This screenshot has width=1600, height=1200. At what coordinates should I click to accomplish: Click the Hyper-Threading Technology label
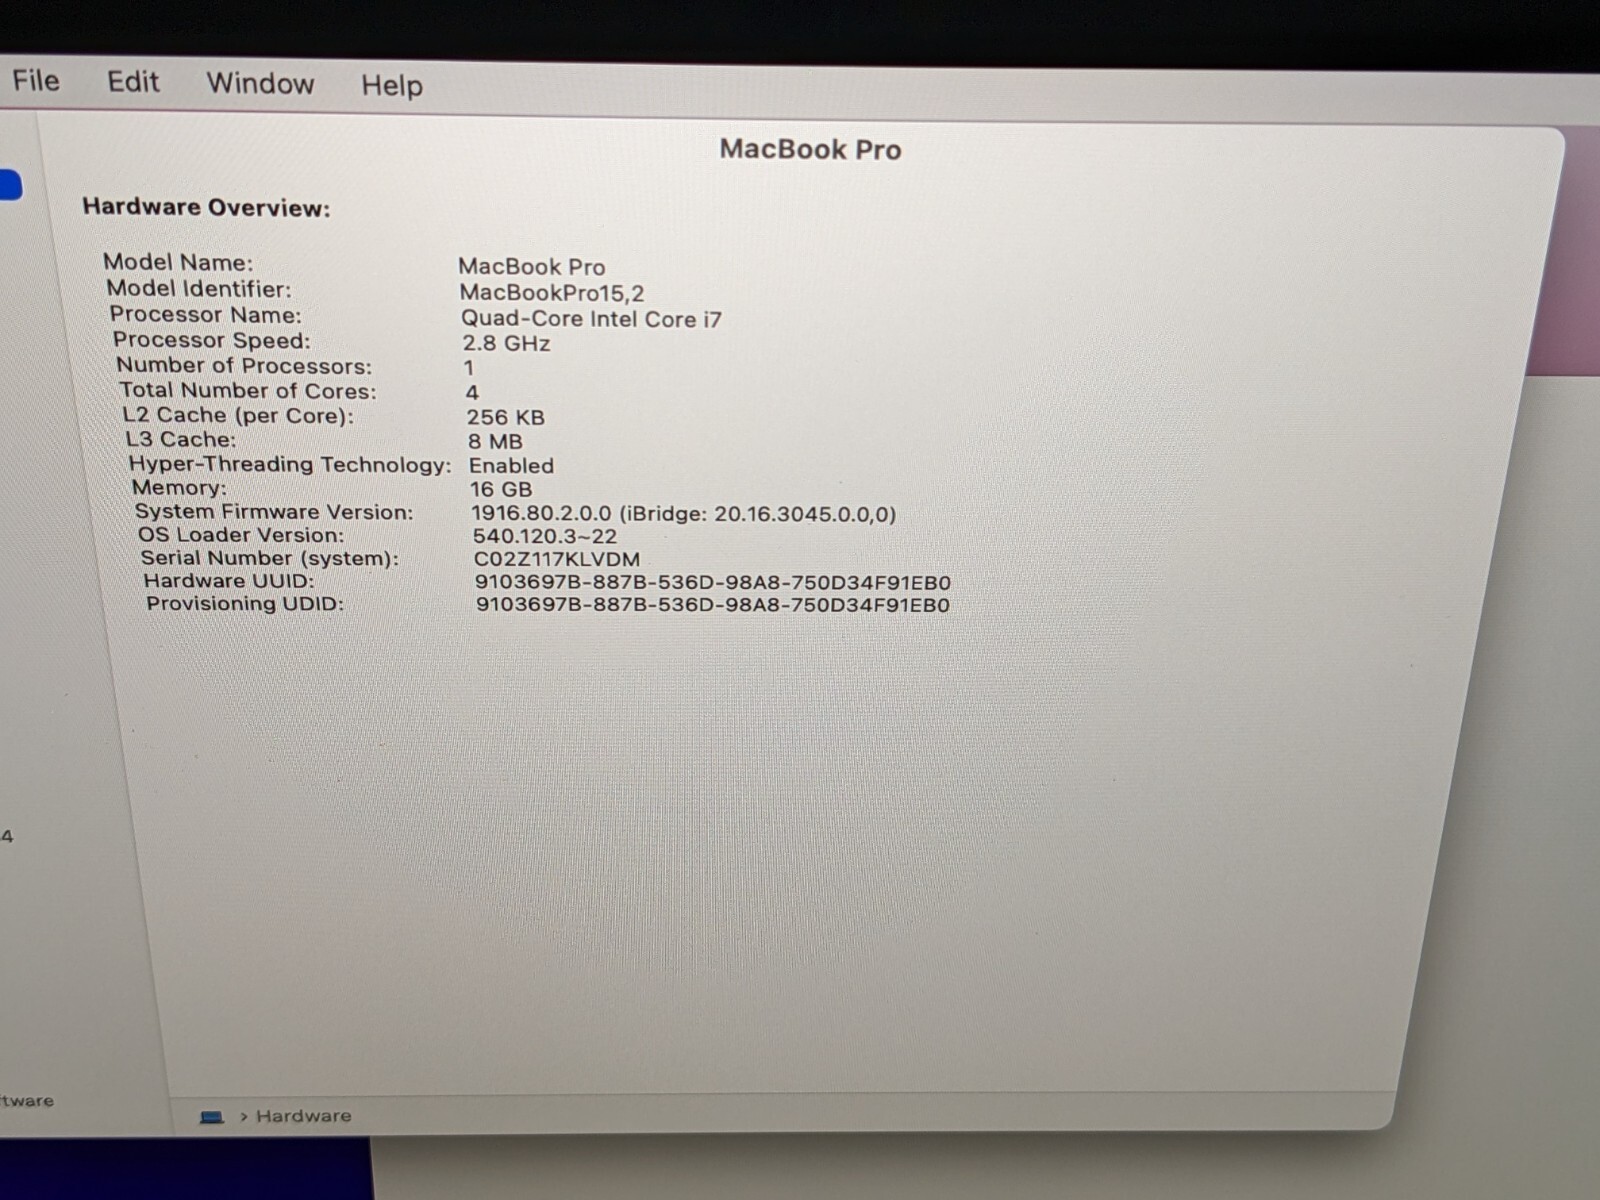click(x=290, y=464)
